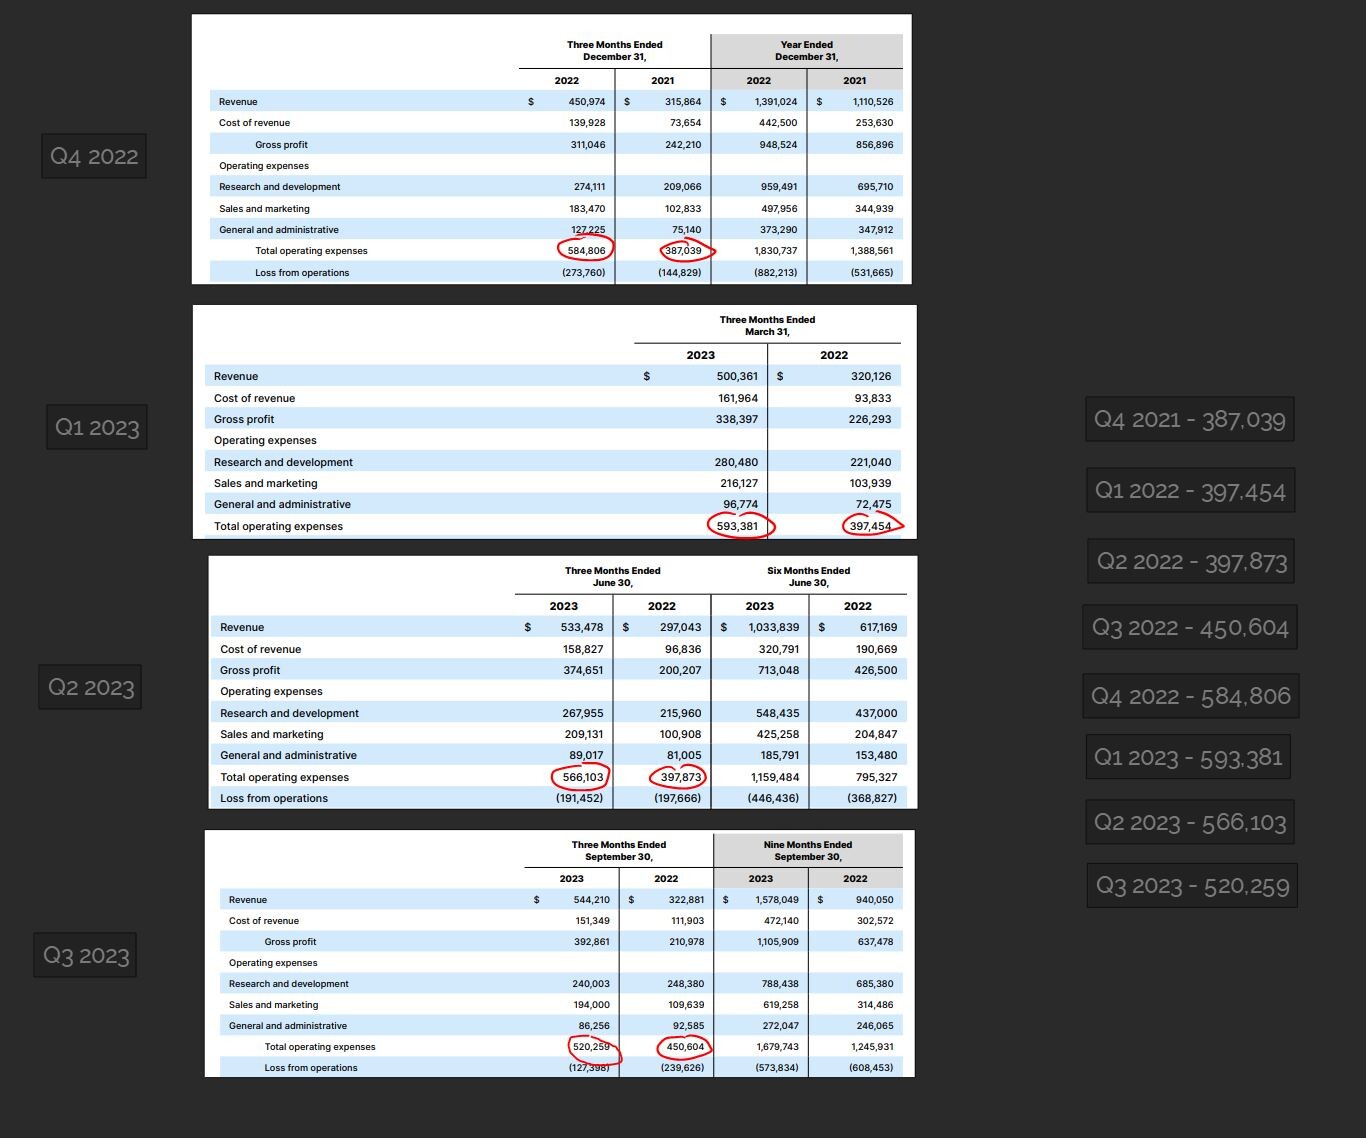Select the Q1 2023 label

pos(96,426)
